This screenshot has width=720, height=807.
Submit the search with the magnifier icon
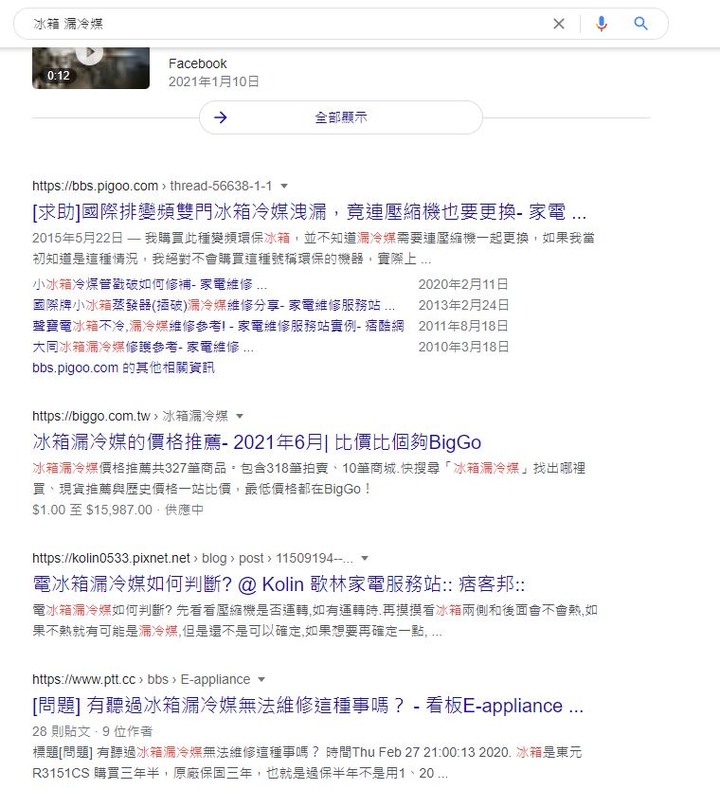(641, 23)
